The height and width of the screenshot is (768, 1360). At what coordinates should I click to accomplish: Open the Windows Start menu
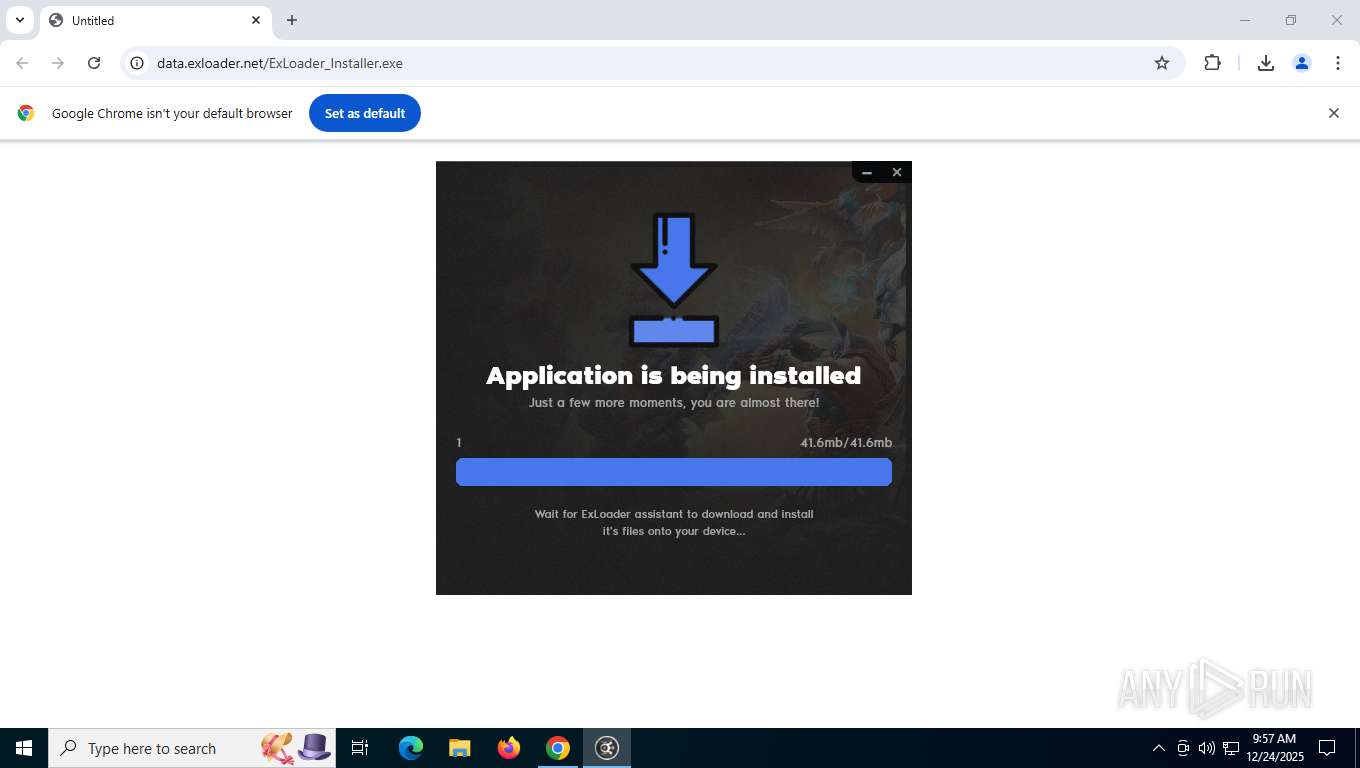(x=24, y=748)
